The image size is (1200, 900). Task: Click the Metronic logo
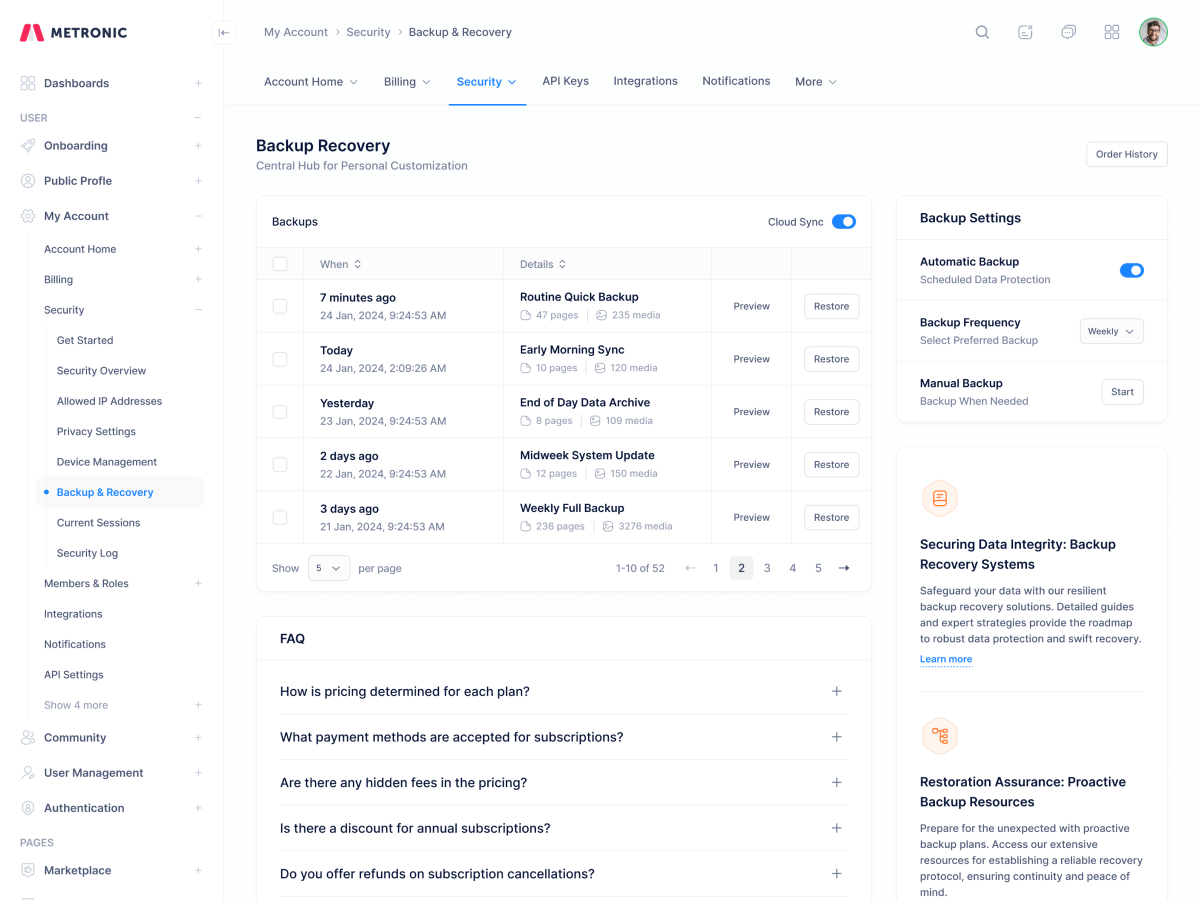74,32
